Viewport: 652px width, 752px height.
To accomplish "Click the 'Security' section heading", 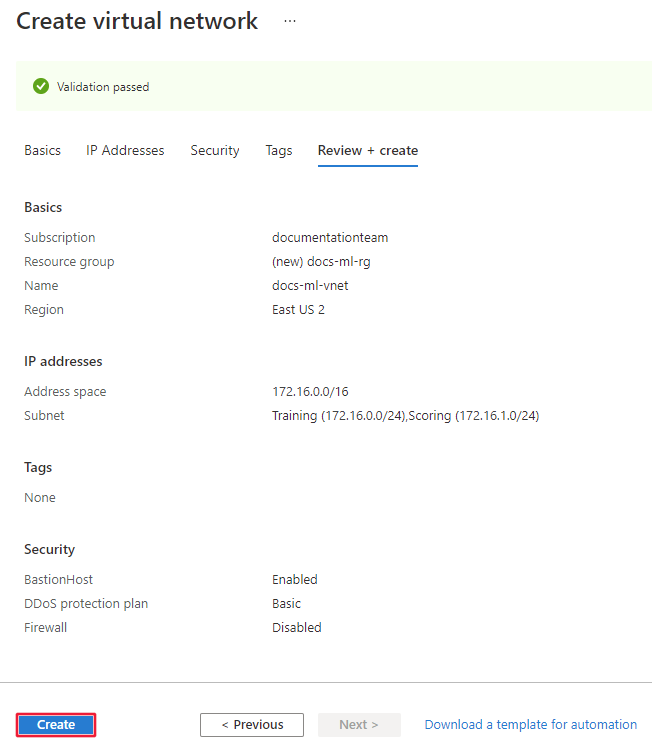I will click(49, 549).
